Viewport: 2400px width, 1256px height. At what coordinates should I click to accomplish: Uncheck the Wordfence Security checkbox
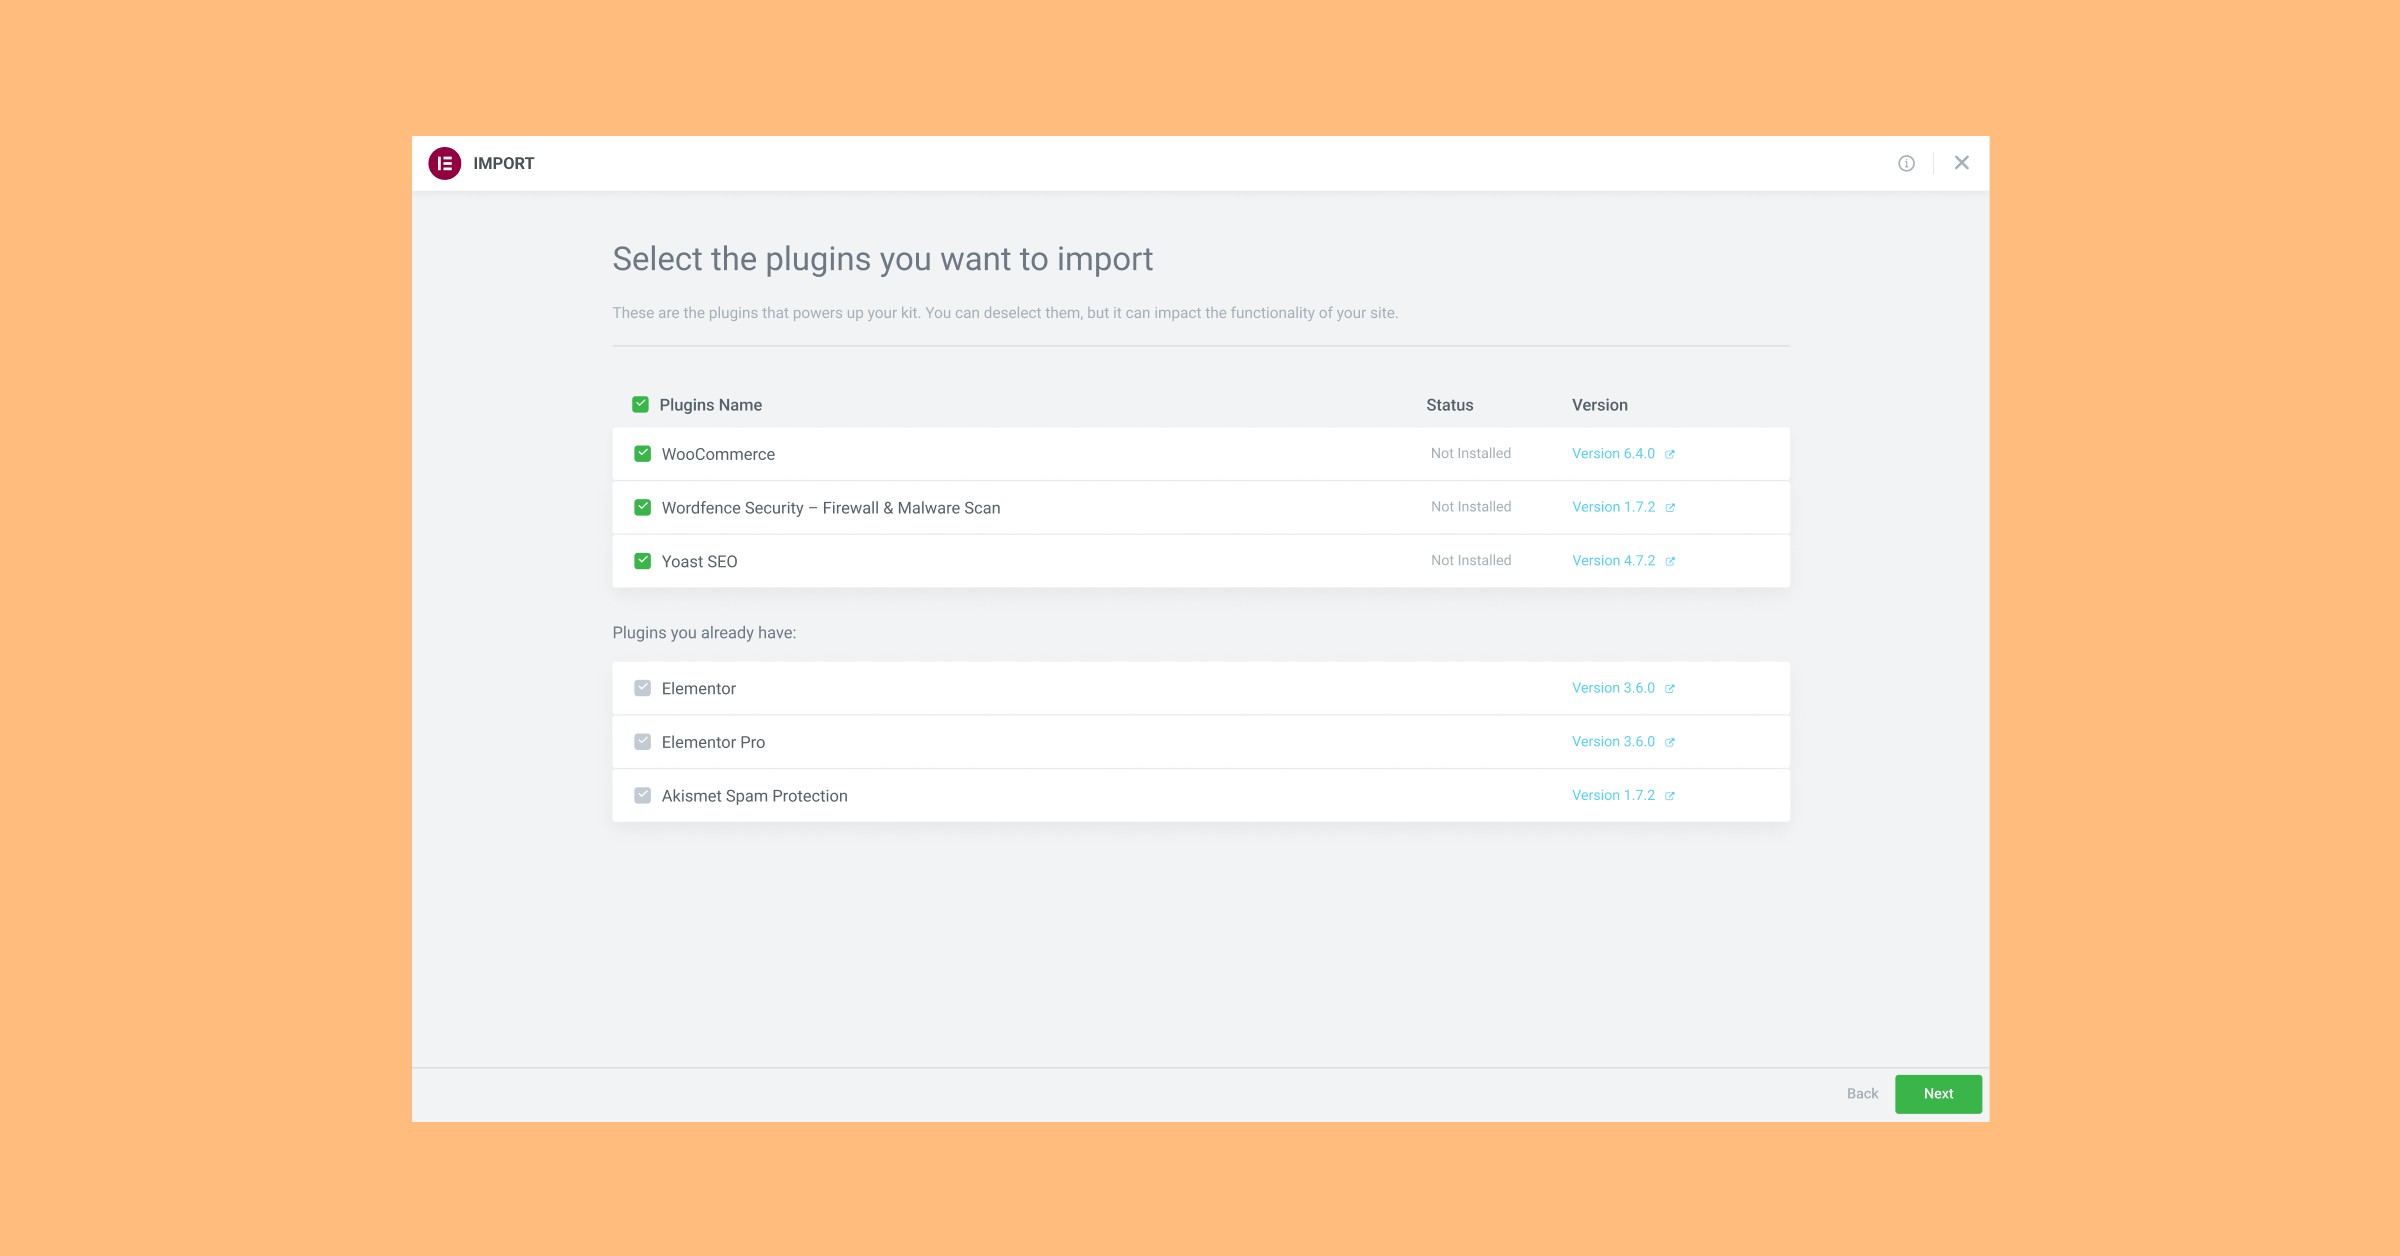click(x=642, y=508)
